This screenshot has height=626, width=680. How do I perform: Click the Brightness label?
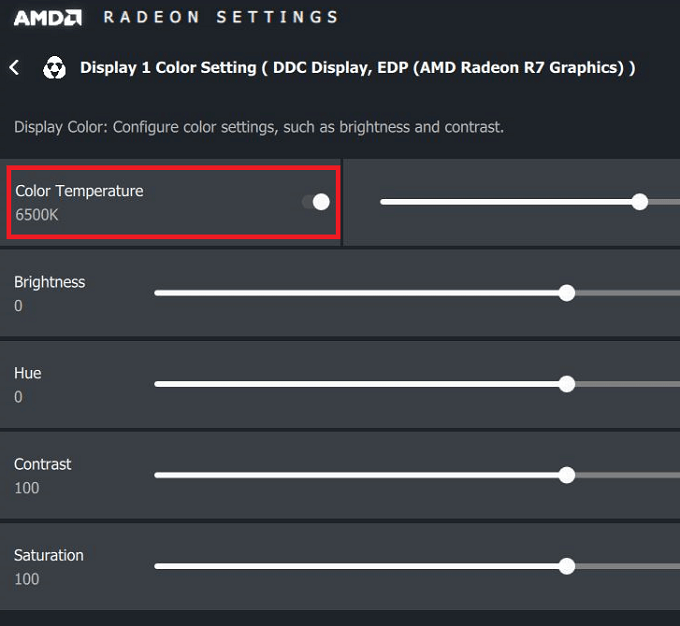(50, 282)
